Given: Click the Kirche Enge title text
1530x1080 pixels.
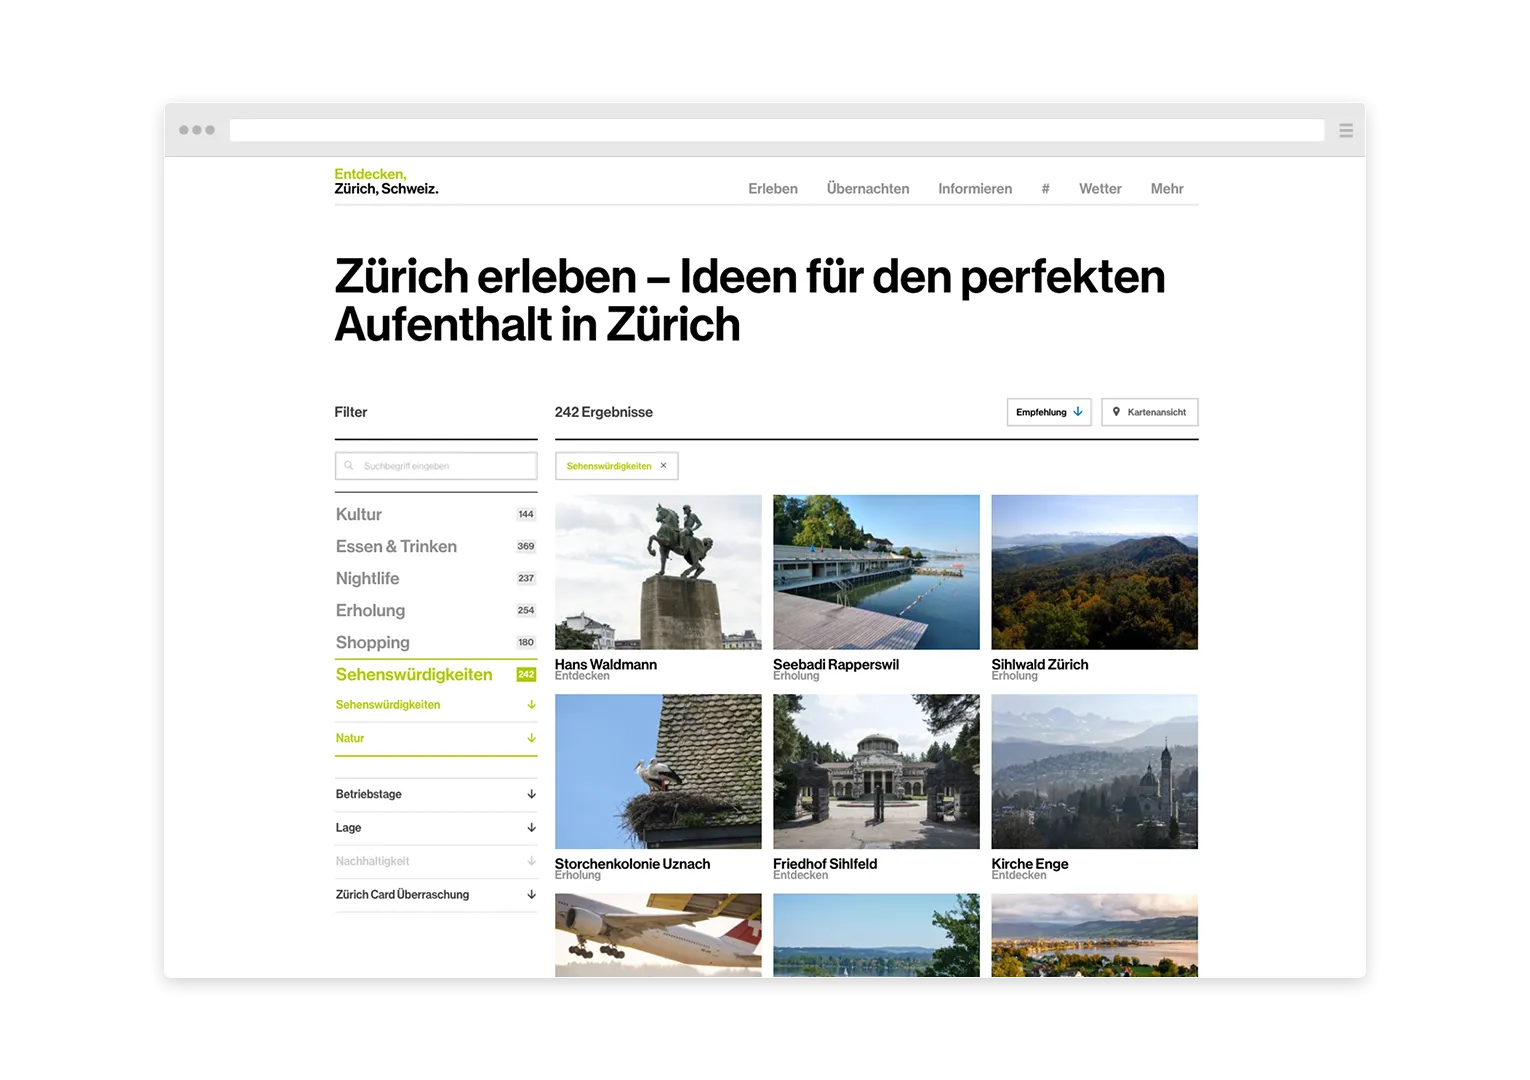Looking at the screenshot, I should click(x=1030, y=863).
